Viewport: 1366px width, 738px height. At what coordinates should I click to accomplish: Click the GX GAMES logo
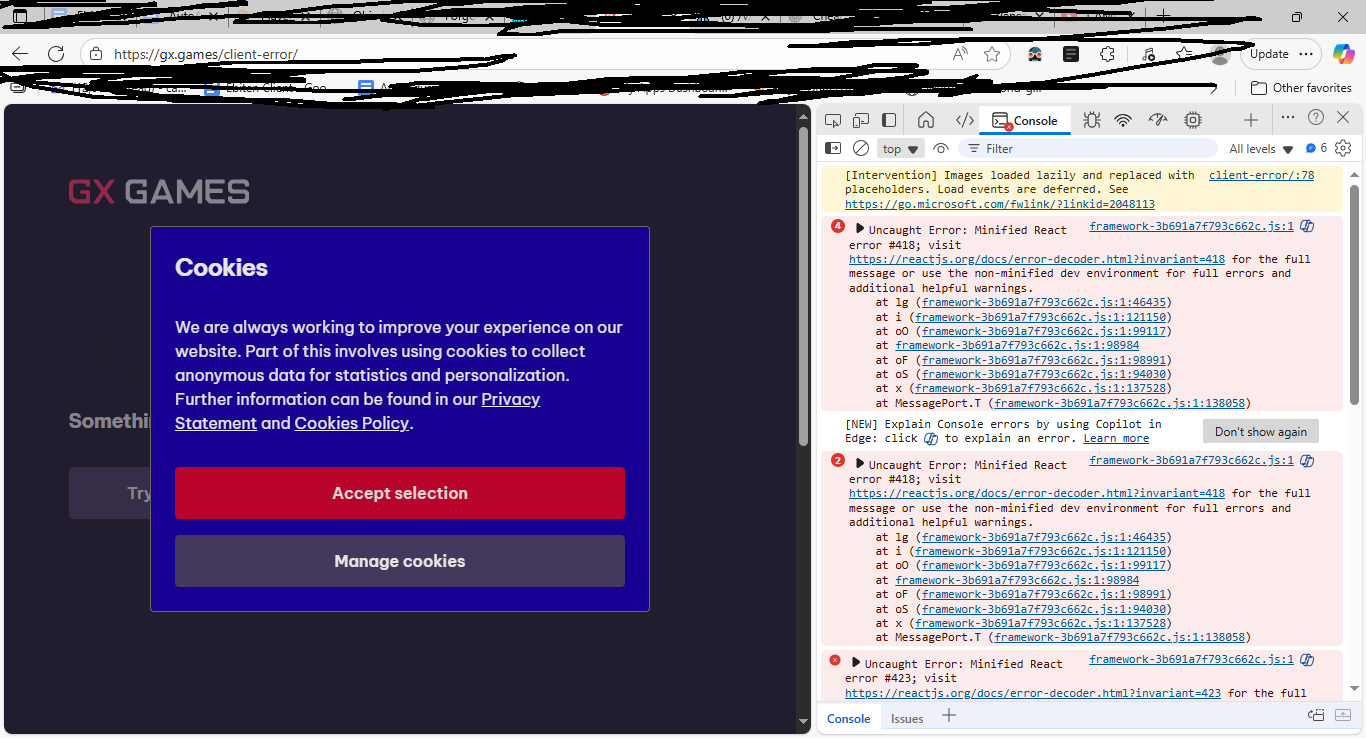click(159, 191)
